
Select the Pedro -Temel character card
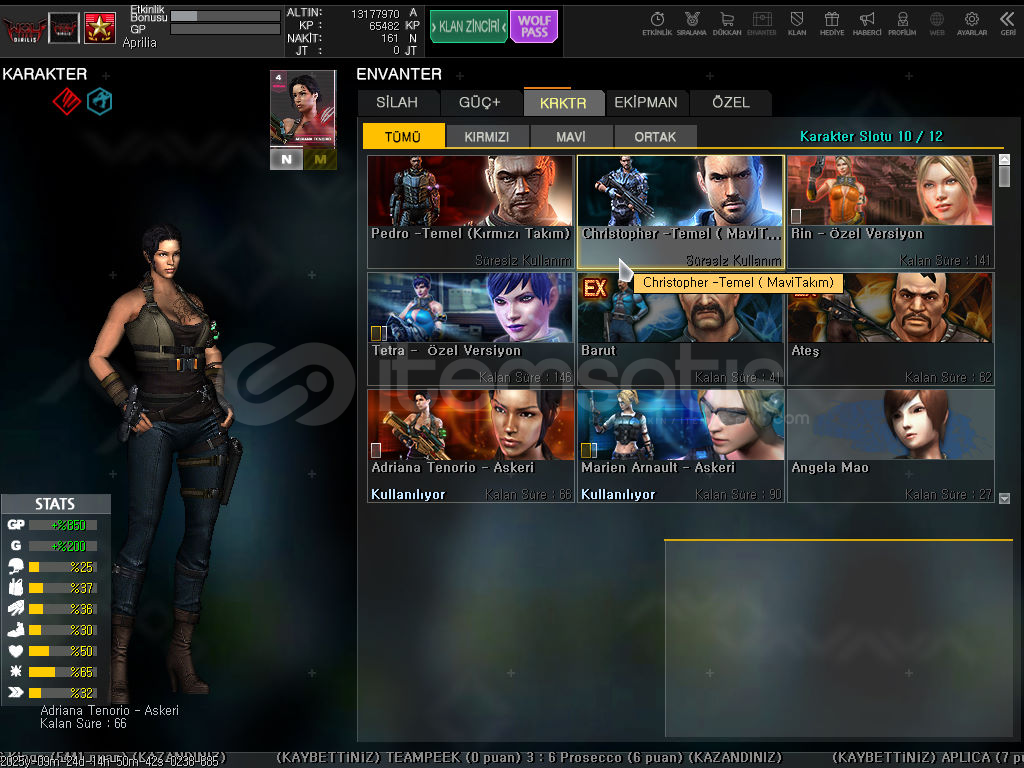470,212
